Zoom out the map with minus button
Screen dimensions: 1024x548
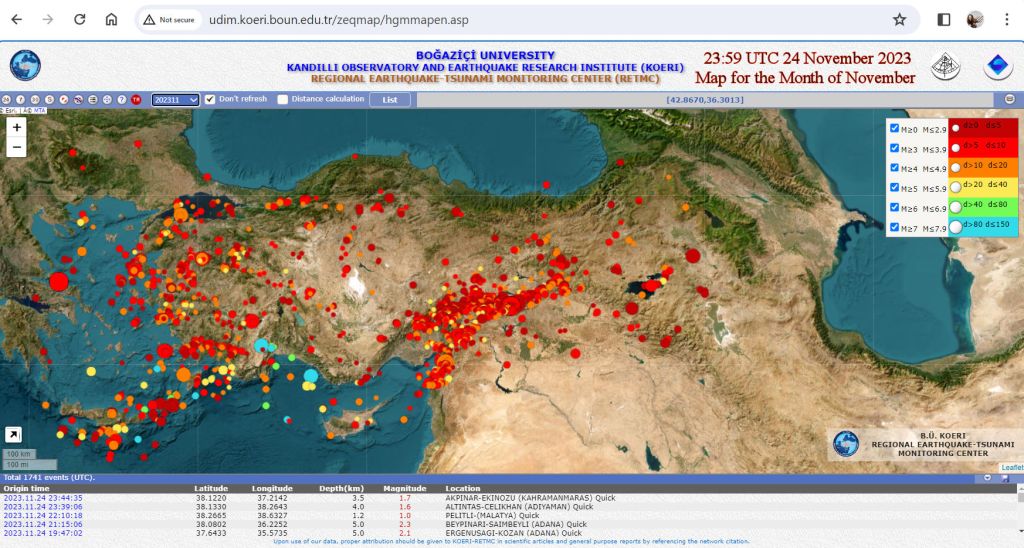click(16, 147)
